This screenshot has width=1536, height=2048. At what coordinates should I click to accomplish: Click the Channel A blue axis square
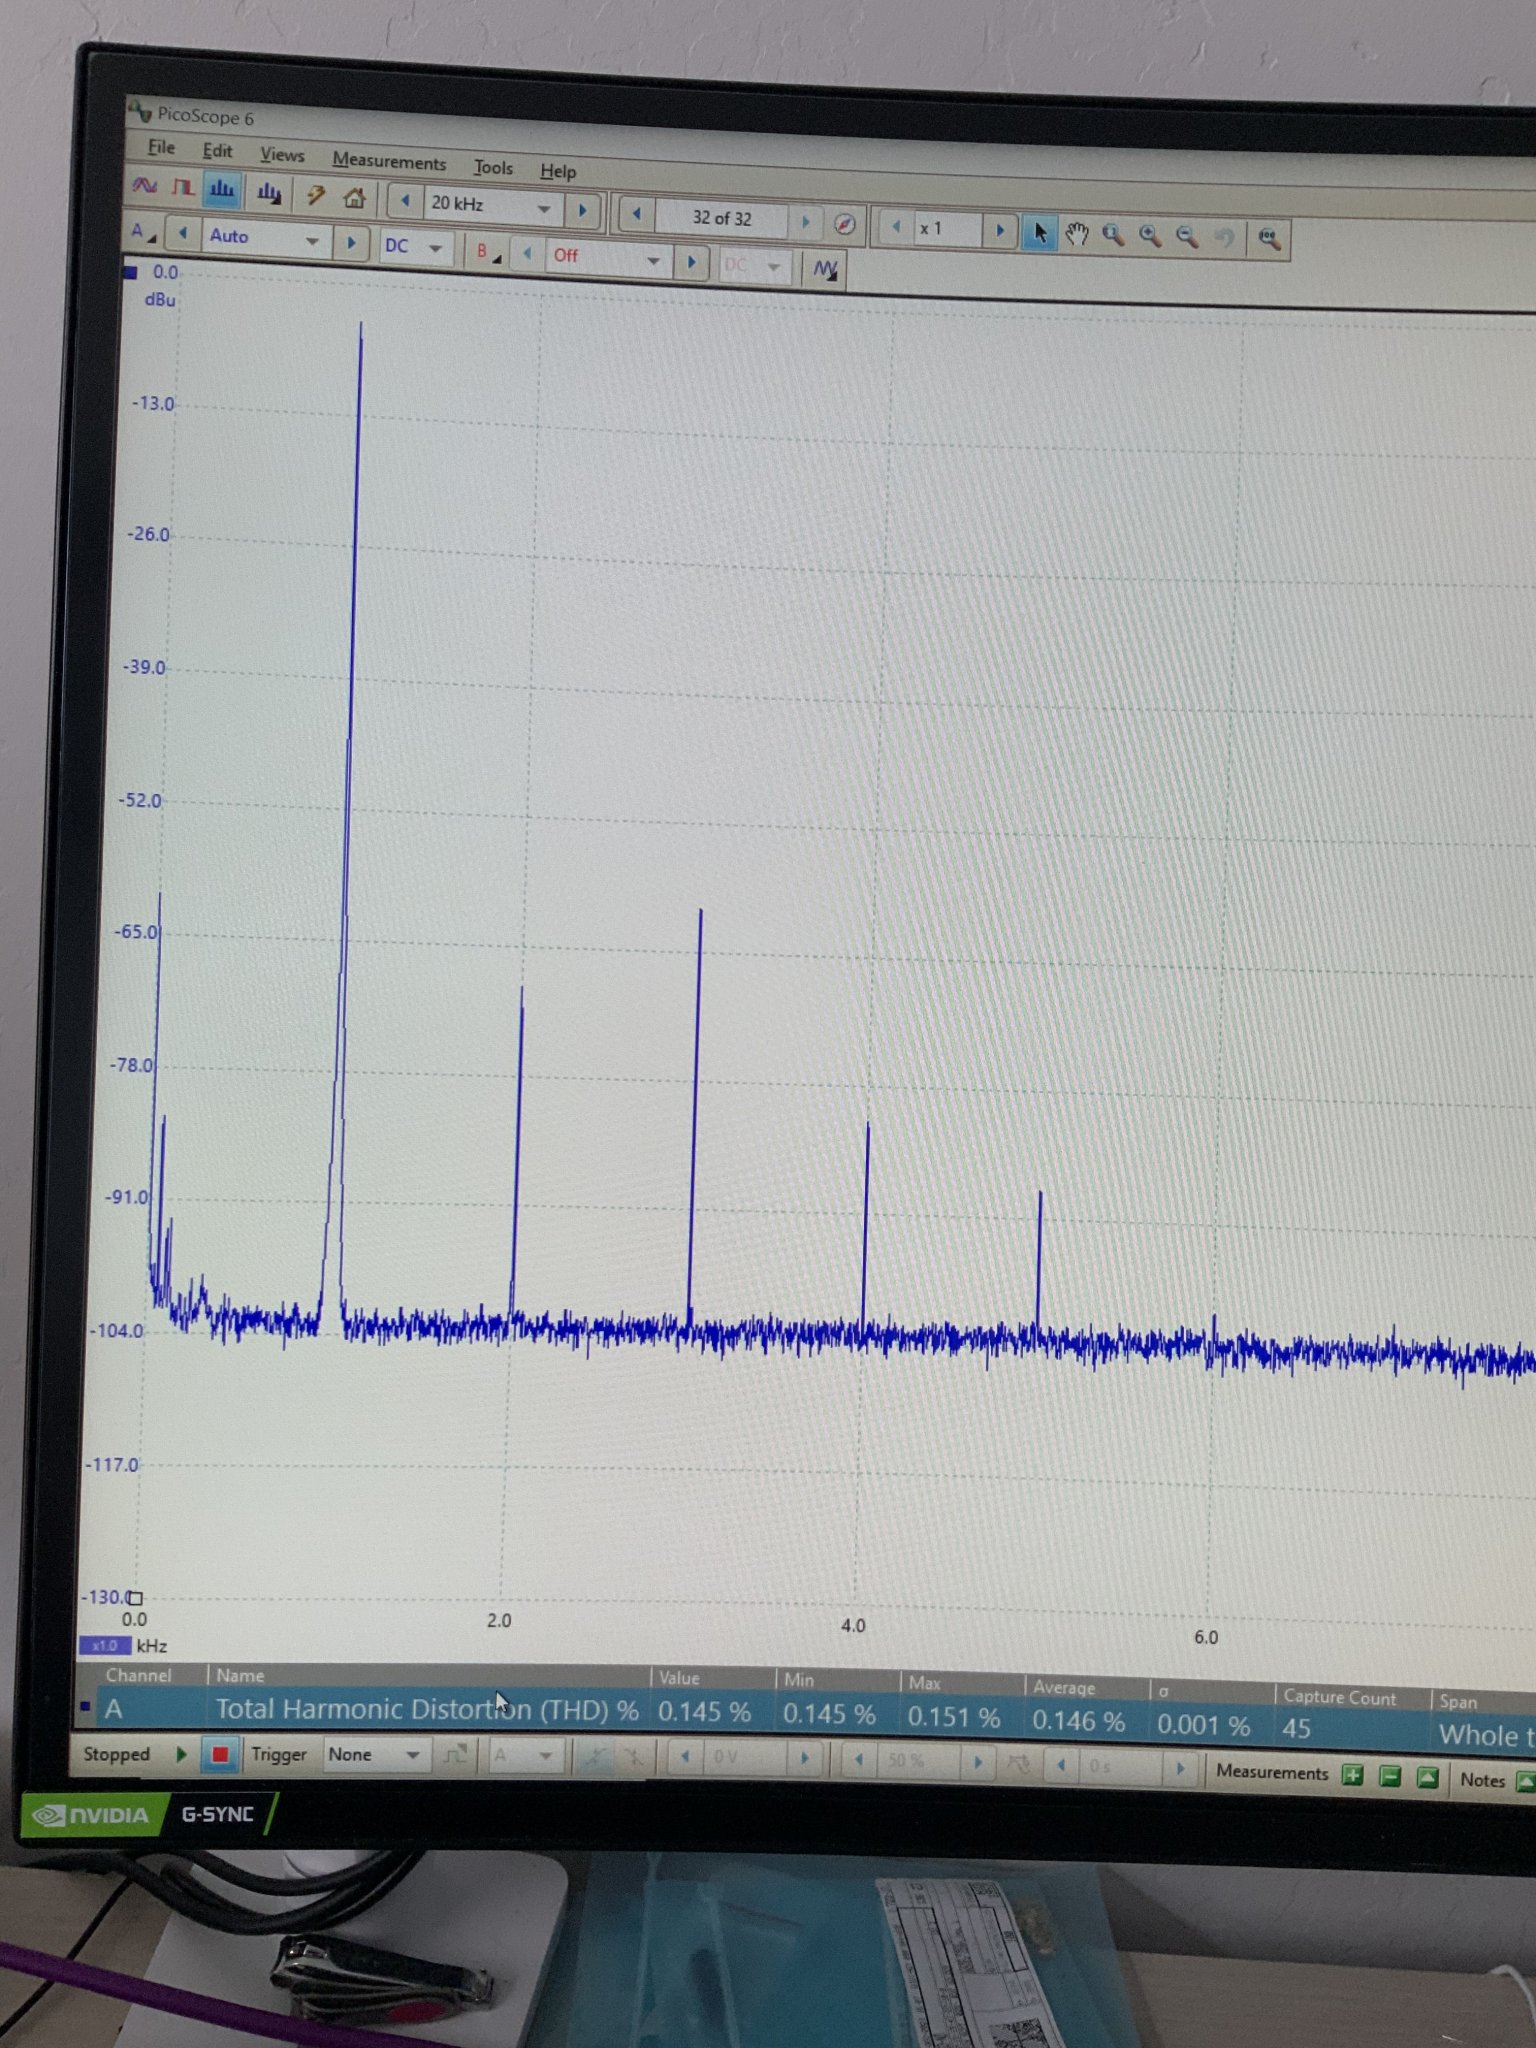click(x=130, y=272)
